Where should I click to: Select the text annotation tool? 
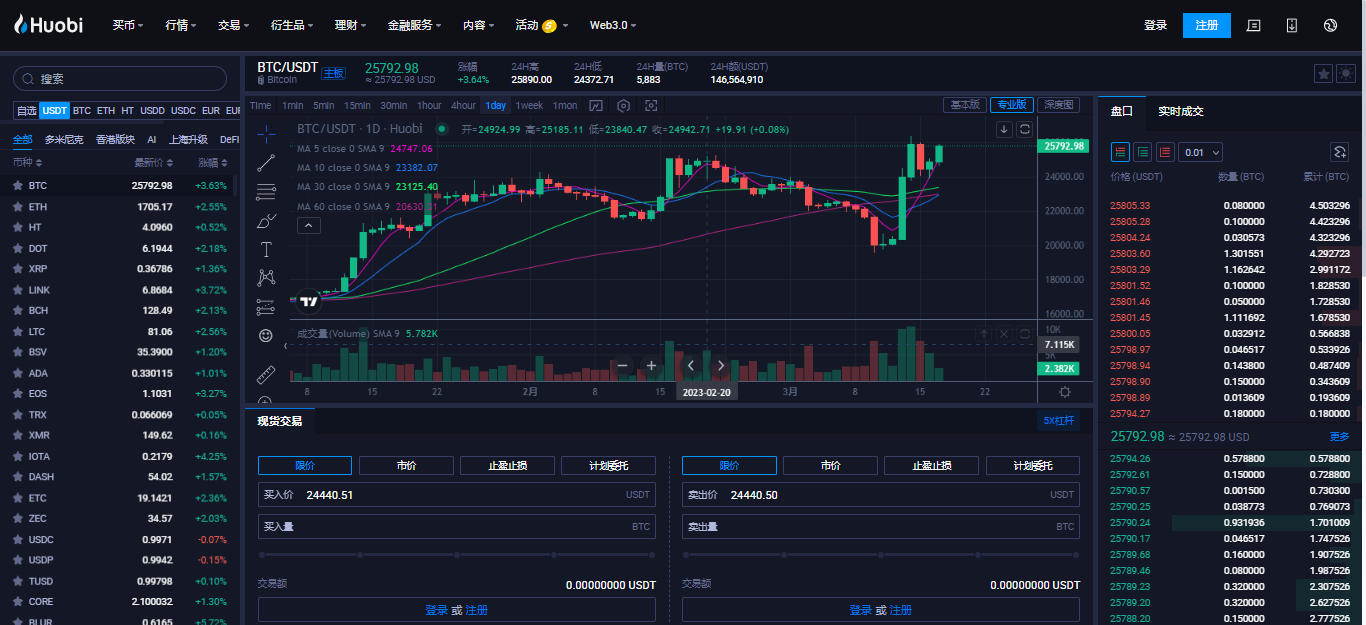[x=266, y=251]
